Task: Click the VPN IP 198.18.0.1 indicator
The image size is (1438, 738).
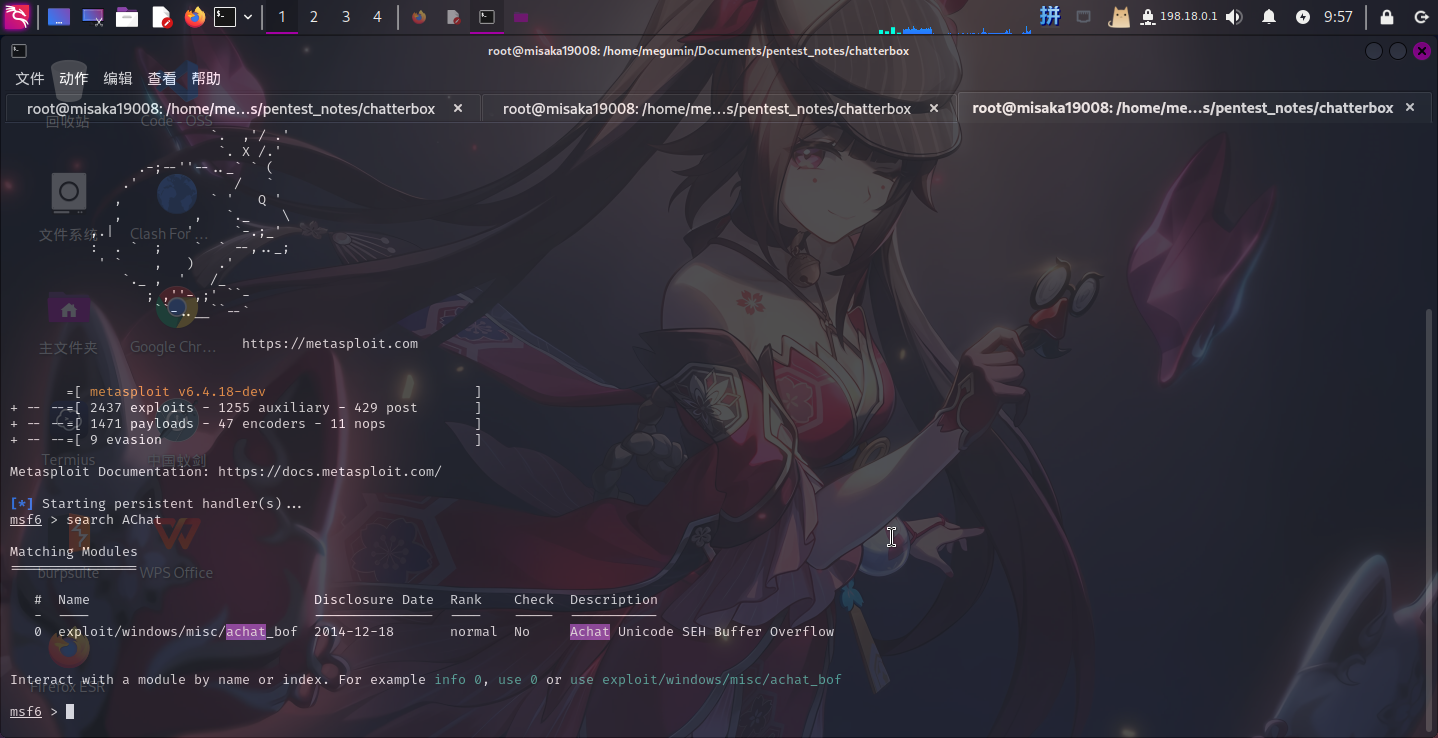Action: click(x=1179, y=17)
